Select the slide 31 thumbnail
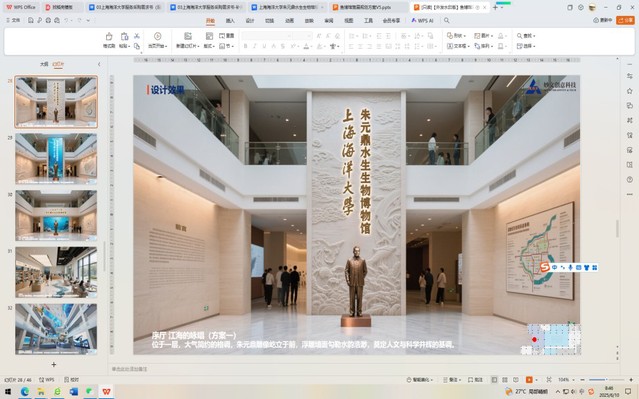 coord(56,272)
